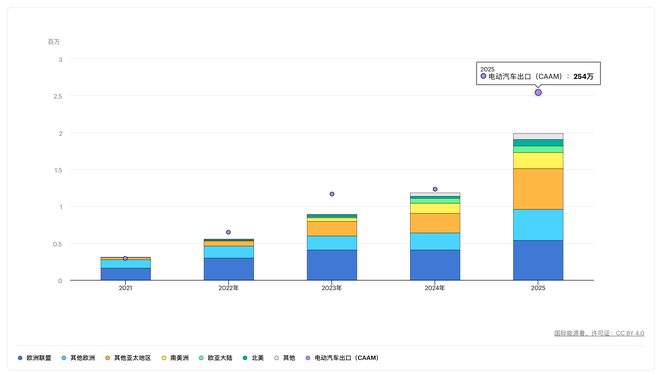Click the 2021 x-axis label
This screenshot has width=660, height=373.
tap(125, 288)
